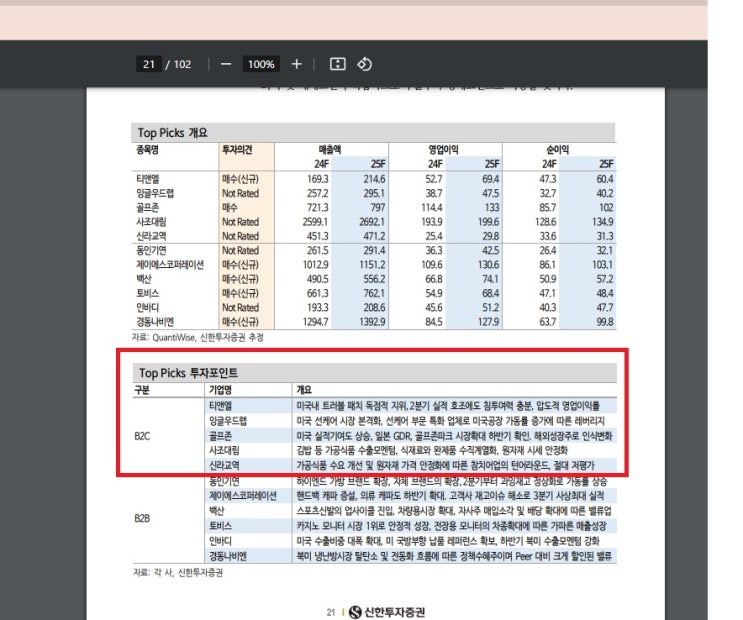Click 골프존 in the top overview table
This screenshot has height=620, width=743.
[x=147, y=208]
